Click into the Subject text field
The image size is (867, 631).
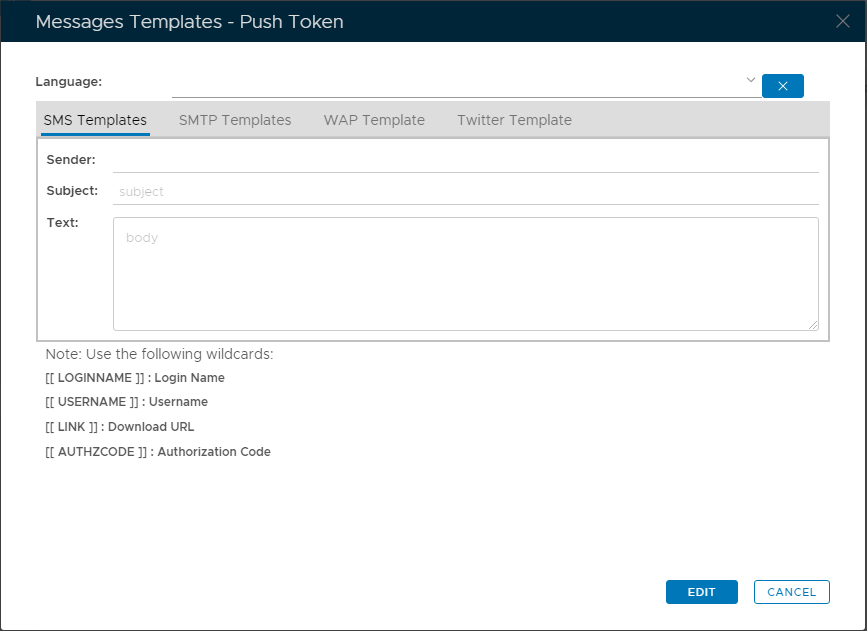coord(465,191)
